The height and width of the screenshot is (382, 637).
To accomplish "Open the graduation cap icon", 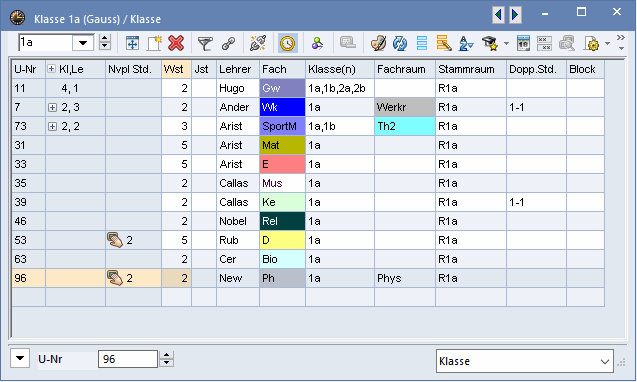I will pyautogui.click(x=490, y=43).
